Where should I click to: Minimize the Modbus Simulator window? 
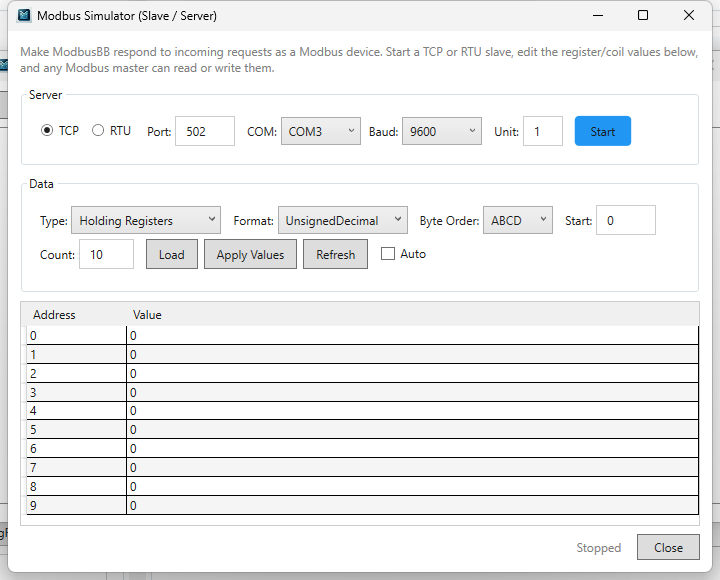pos(598,16)
